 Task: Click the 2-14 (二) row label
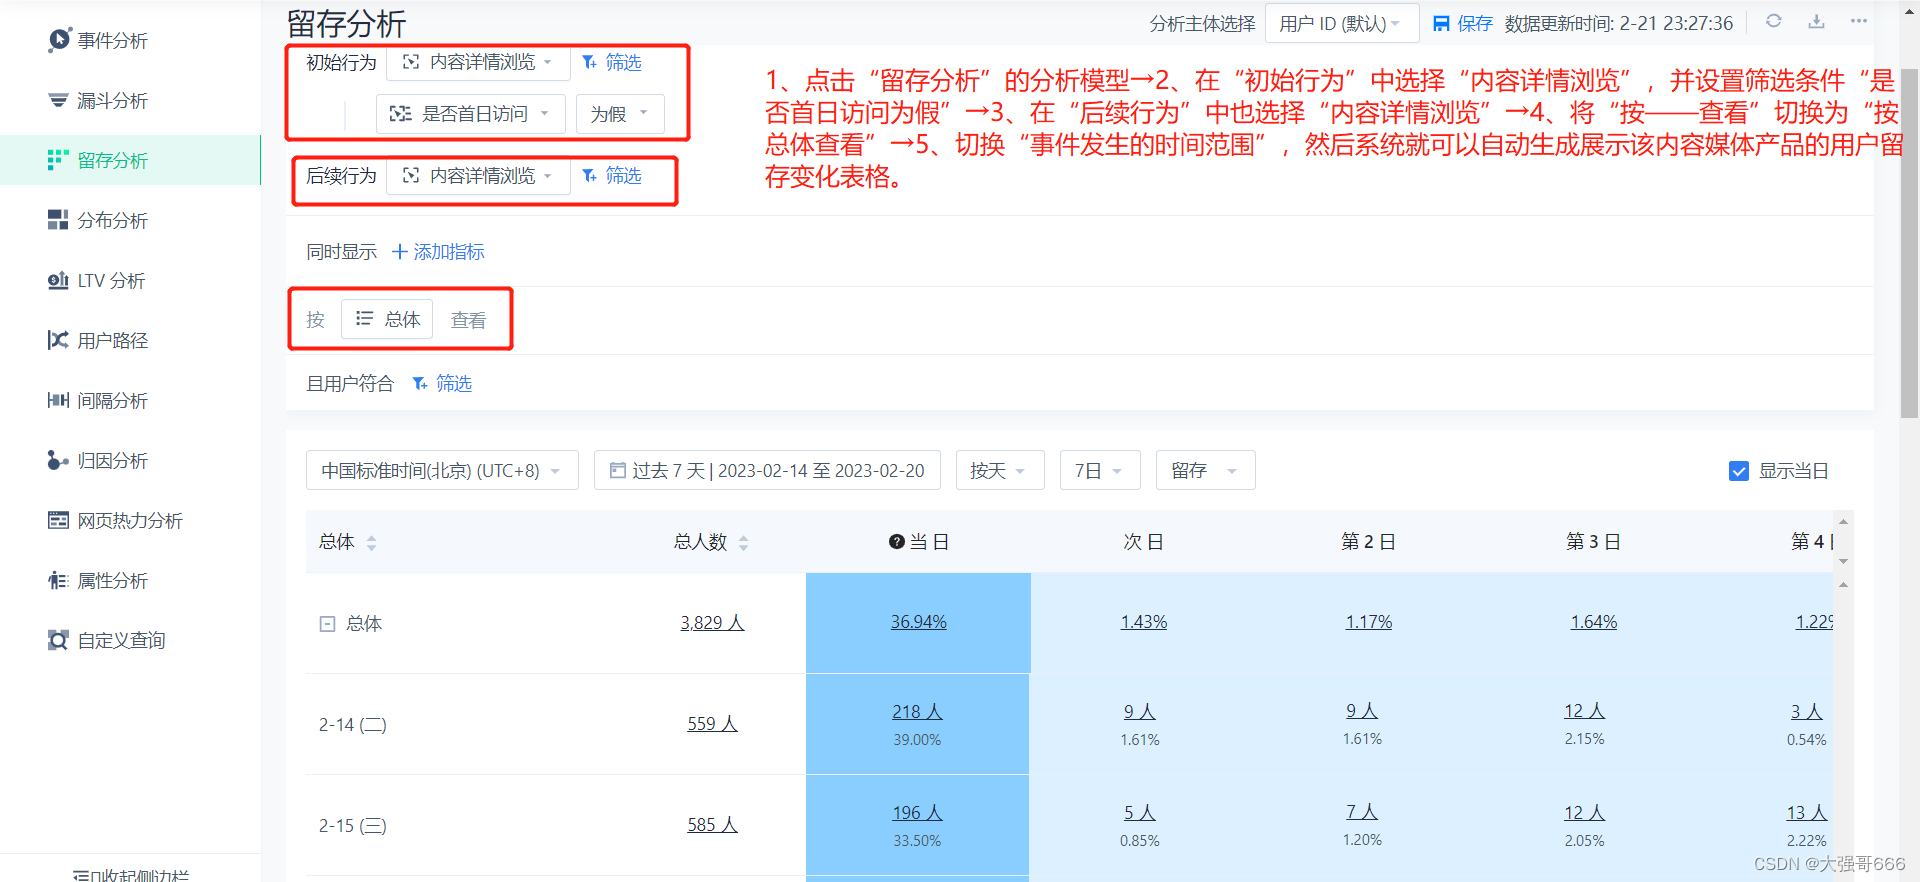pyautogui.click(x=352, y=725)
